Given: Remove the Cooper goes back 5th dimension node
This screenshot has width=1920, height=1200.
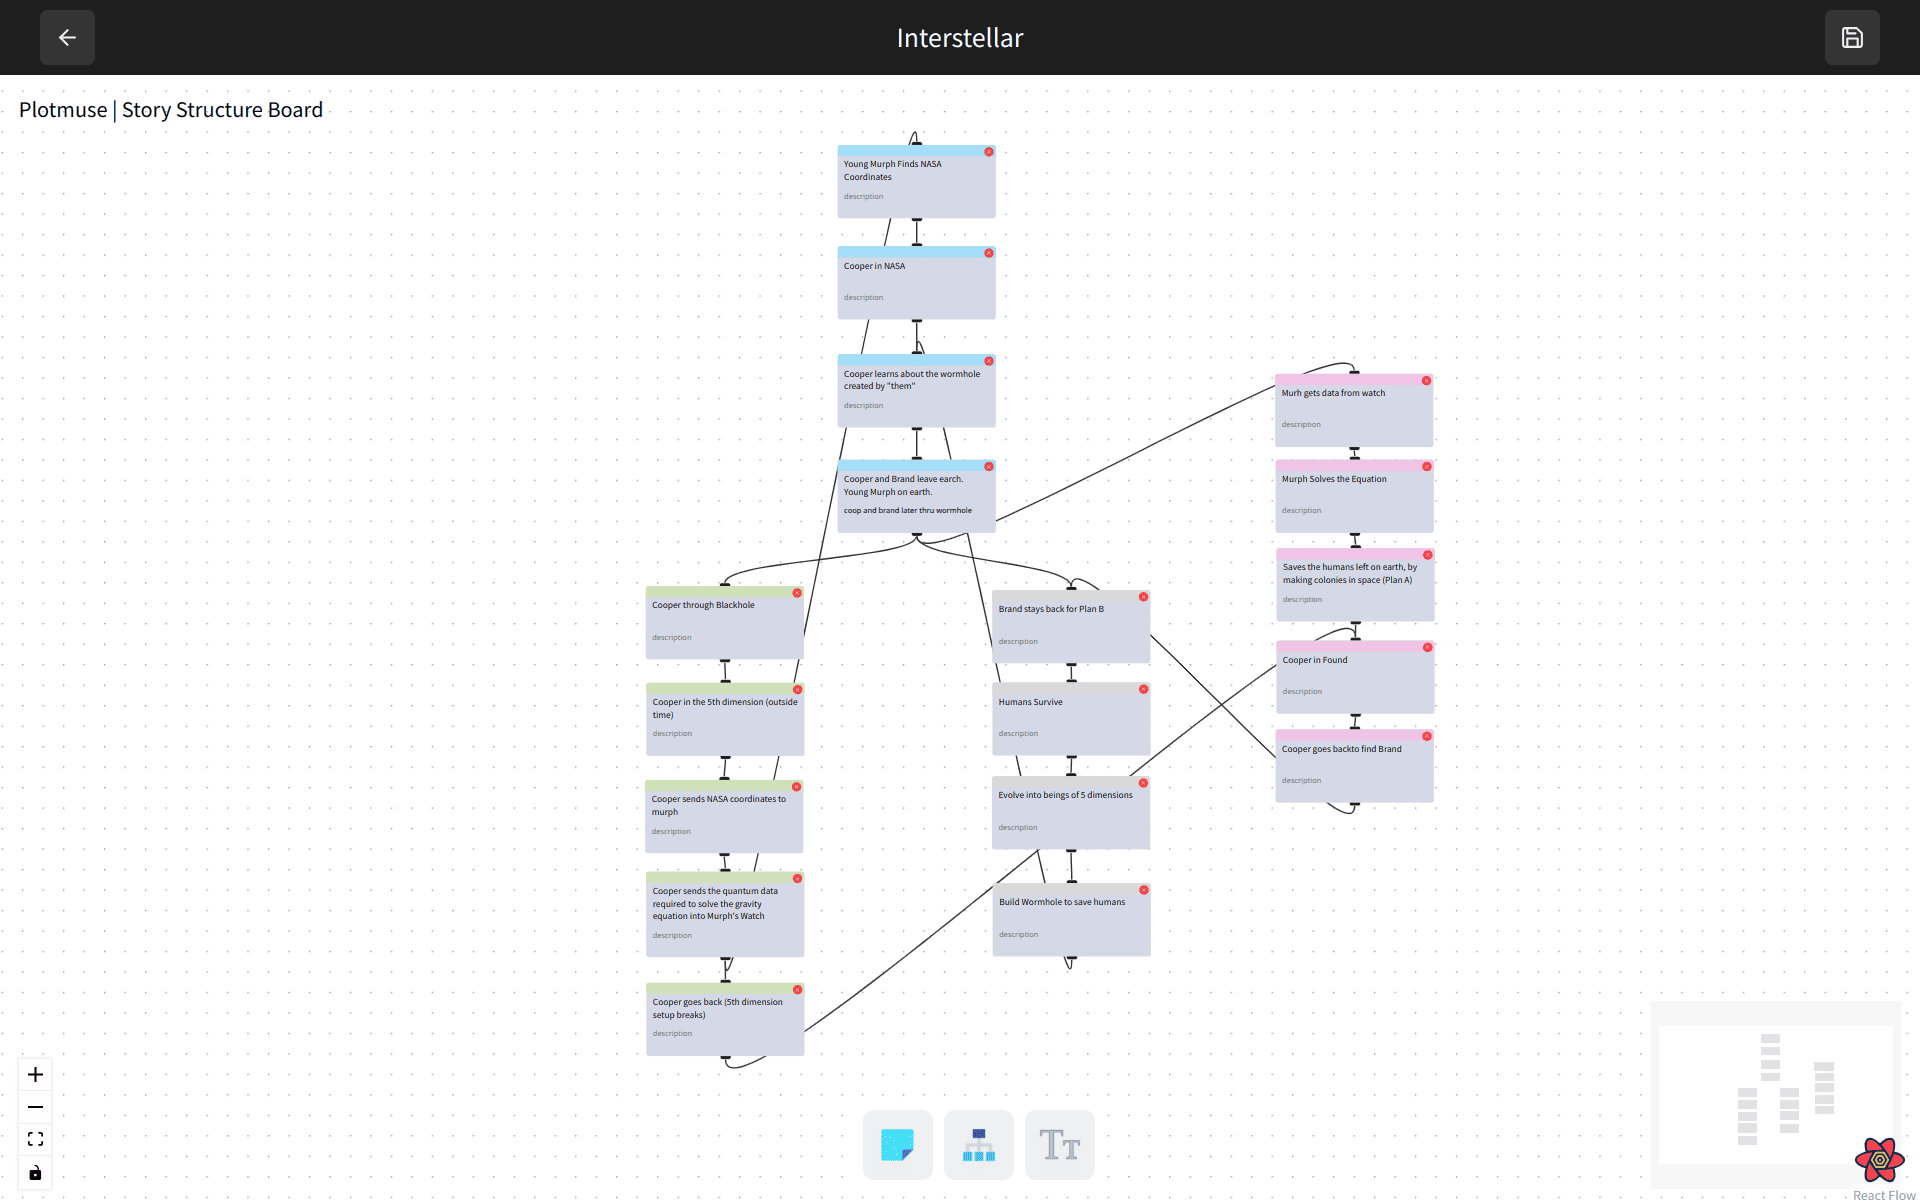Looking at the screenshot, I should tap(798, 989).
